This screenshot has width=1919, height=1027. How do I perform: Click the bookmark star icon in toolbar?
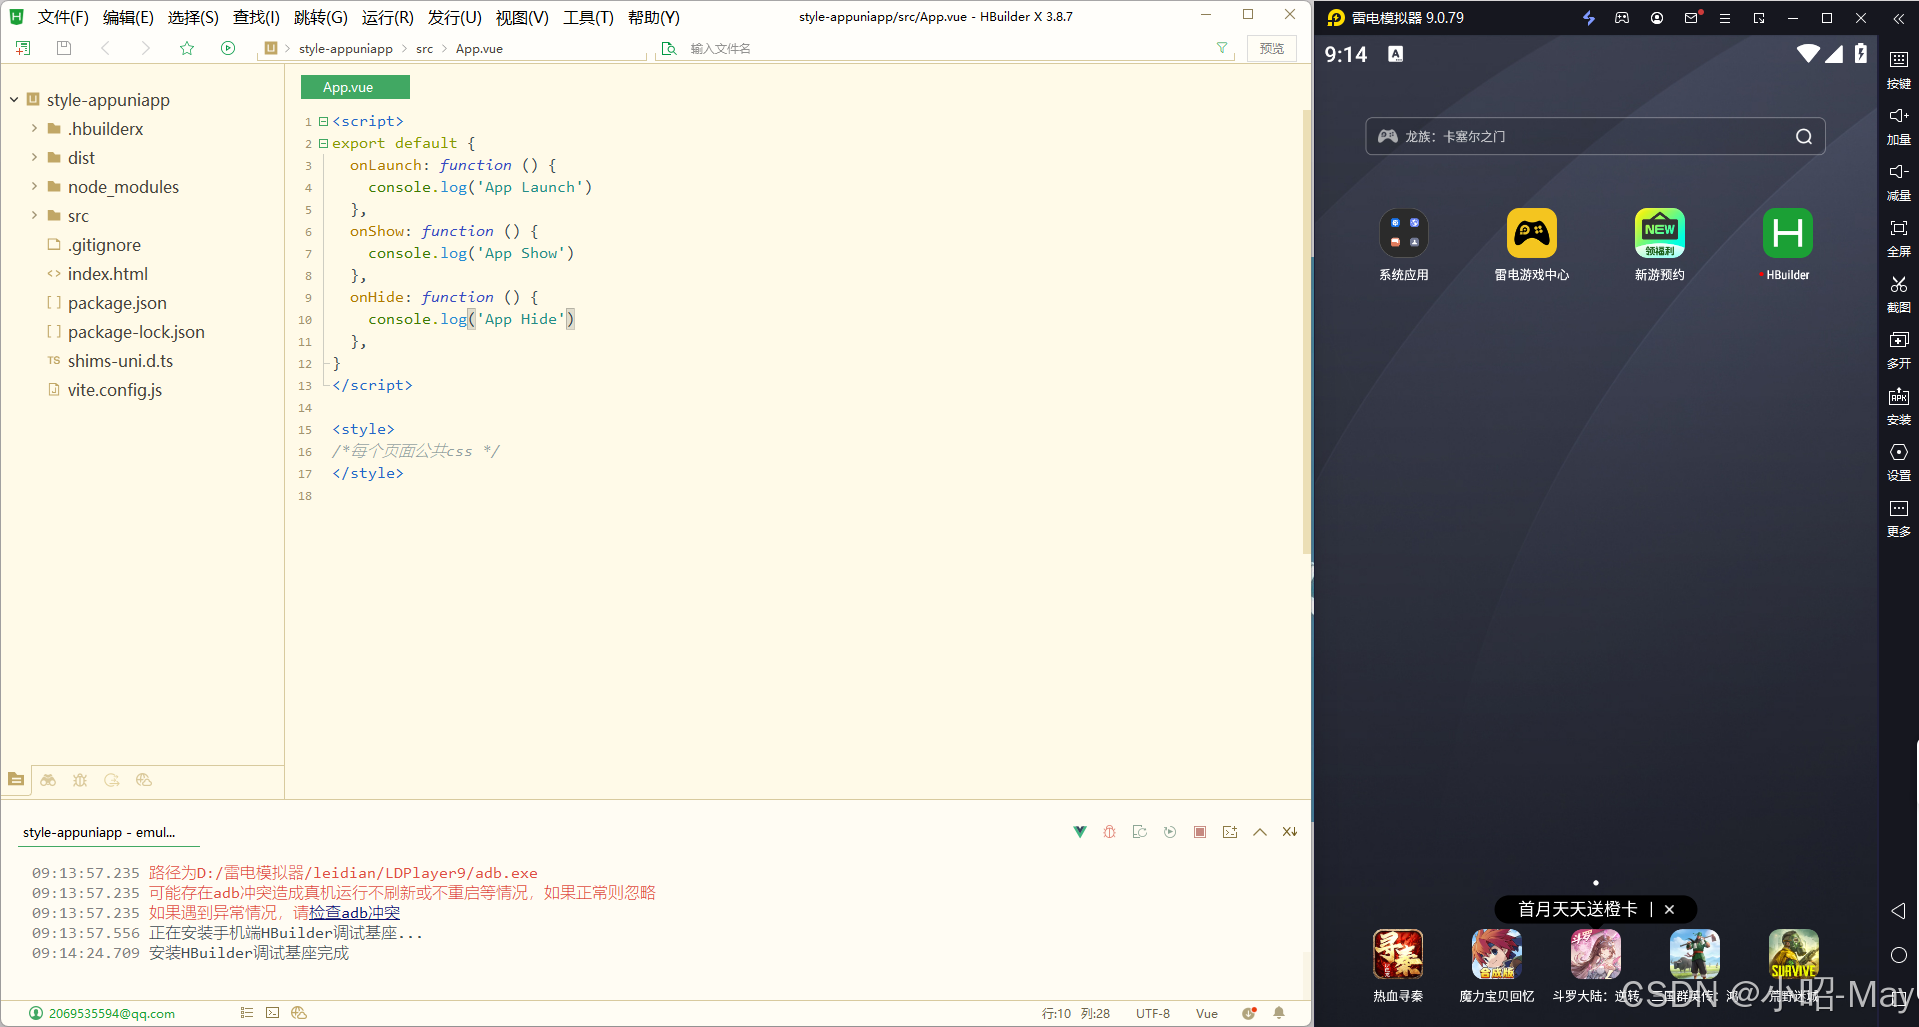click(187, 48)
